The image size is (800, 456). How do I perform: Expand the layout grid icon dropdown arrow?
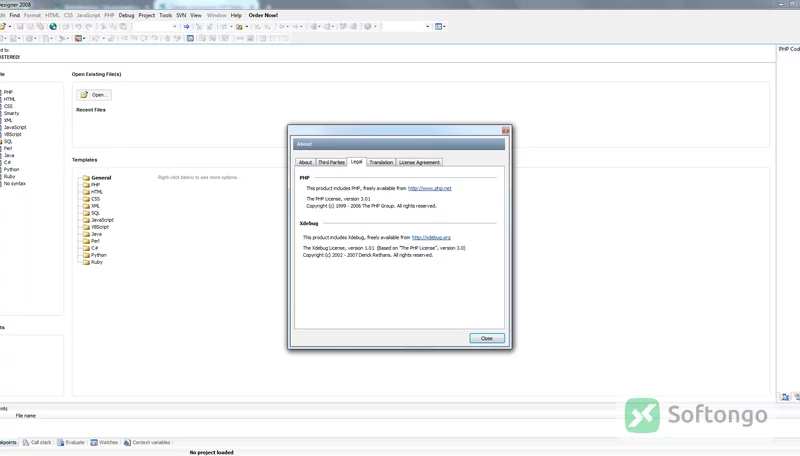tap(444, 27)
